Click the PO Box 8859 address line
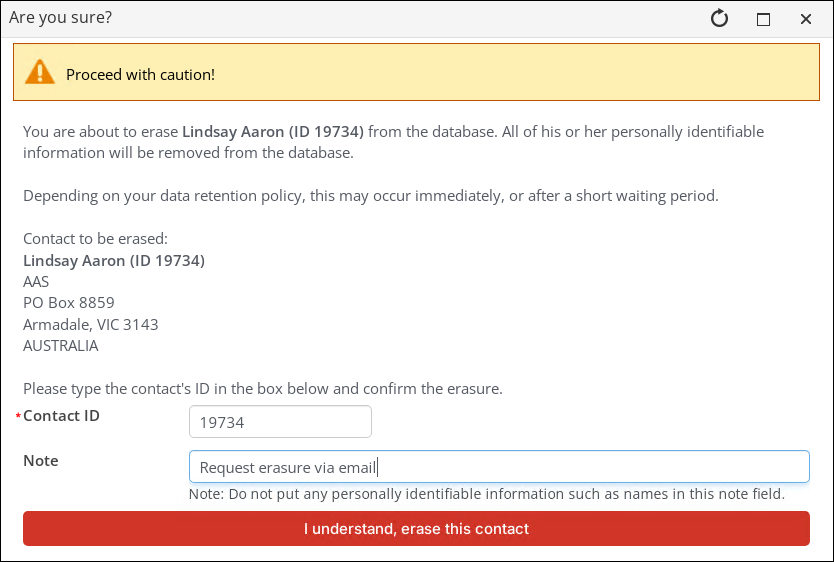The height and width of the screenshot is (562, 834). pyautogui.click(x=69, y=303)
